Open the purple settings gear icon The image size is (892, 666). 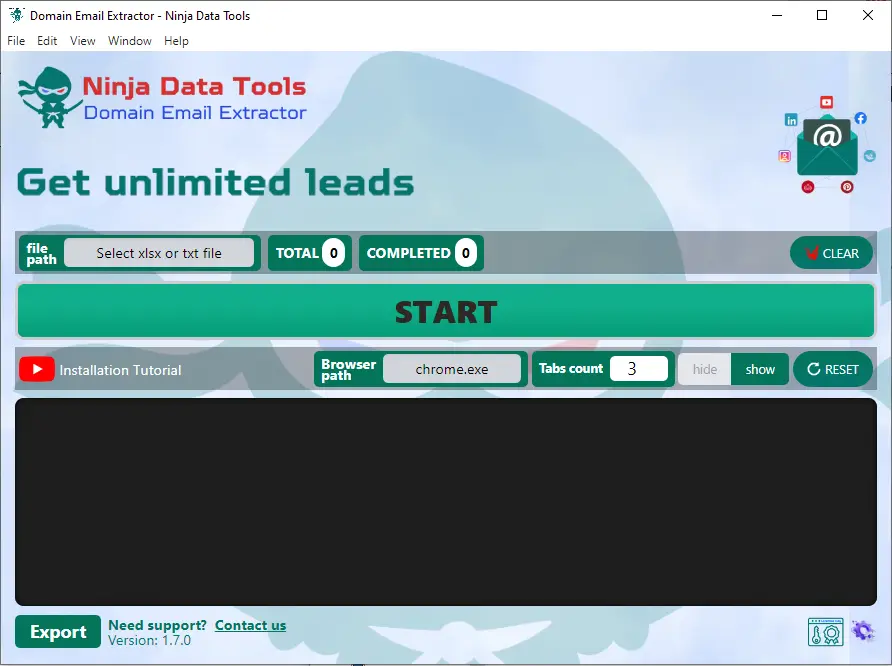862,631
